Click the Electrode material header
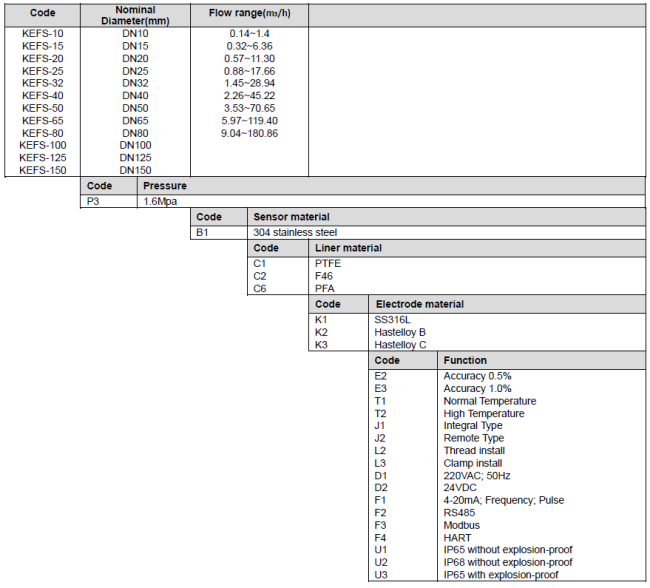The image size is (650, 588). [x=419, y=304]
